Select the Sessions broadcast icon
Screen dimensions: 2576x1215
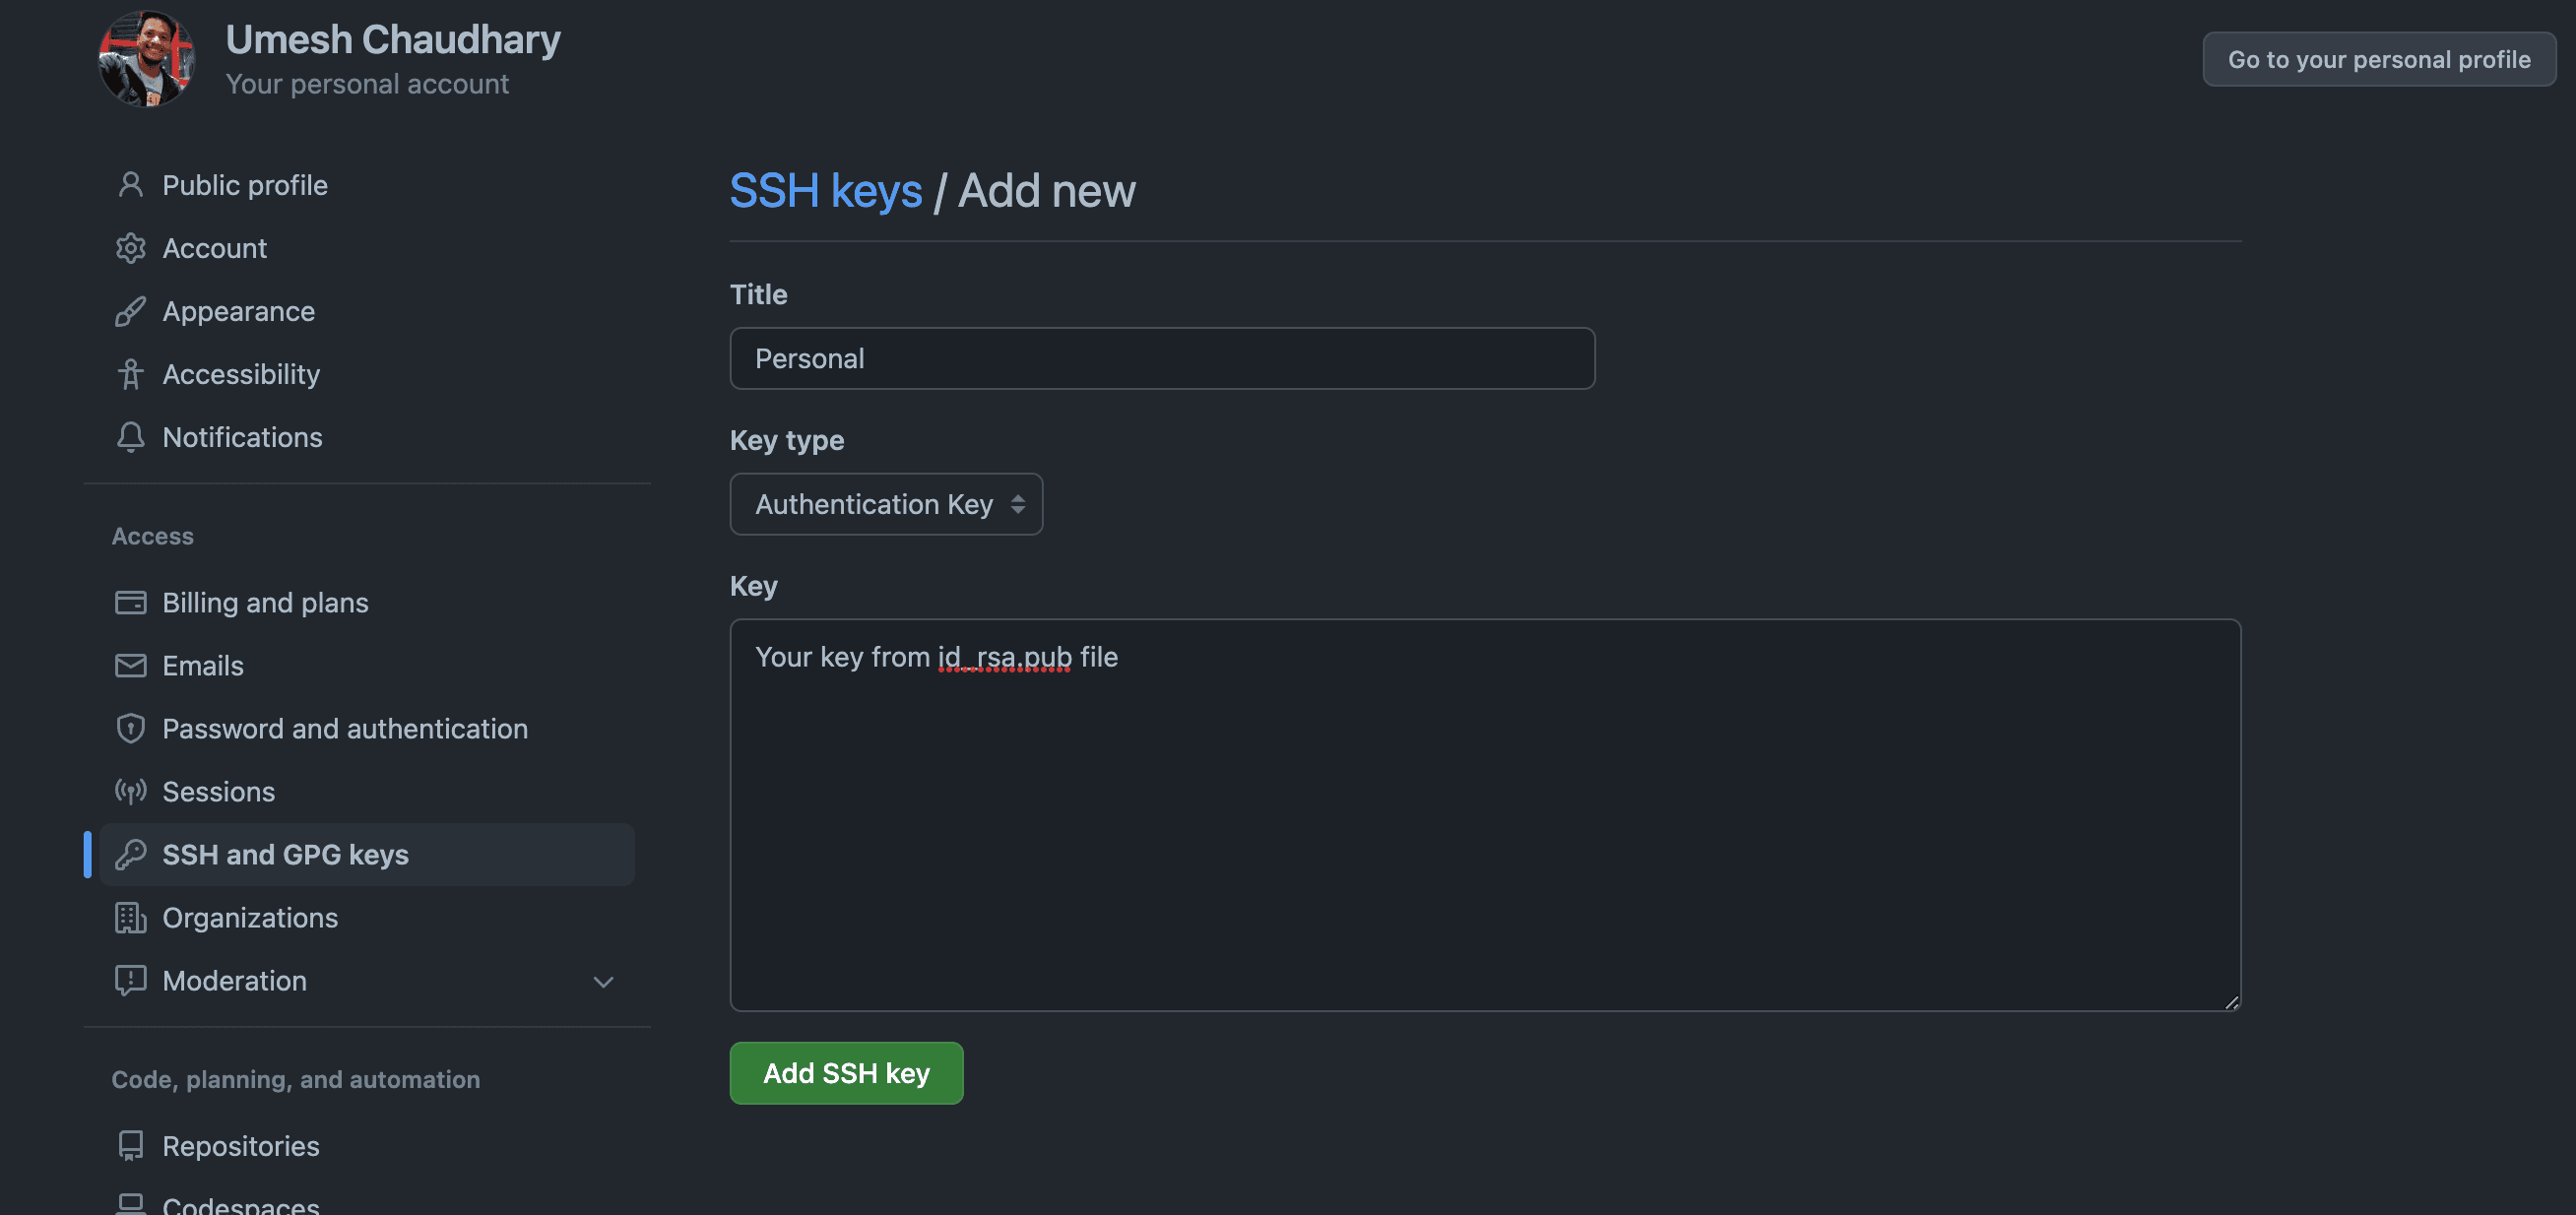point(131,791)
